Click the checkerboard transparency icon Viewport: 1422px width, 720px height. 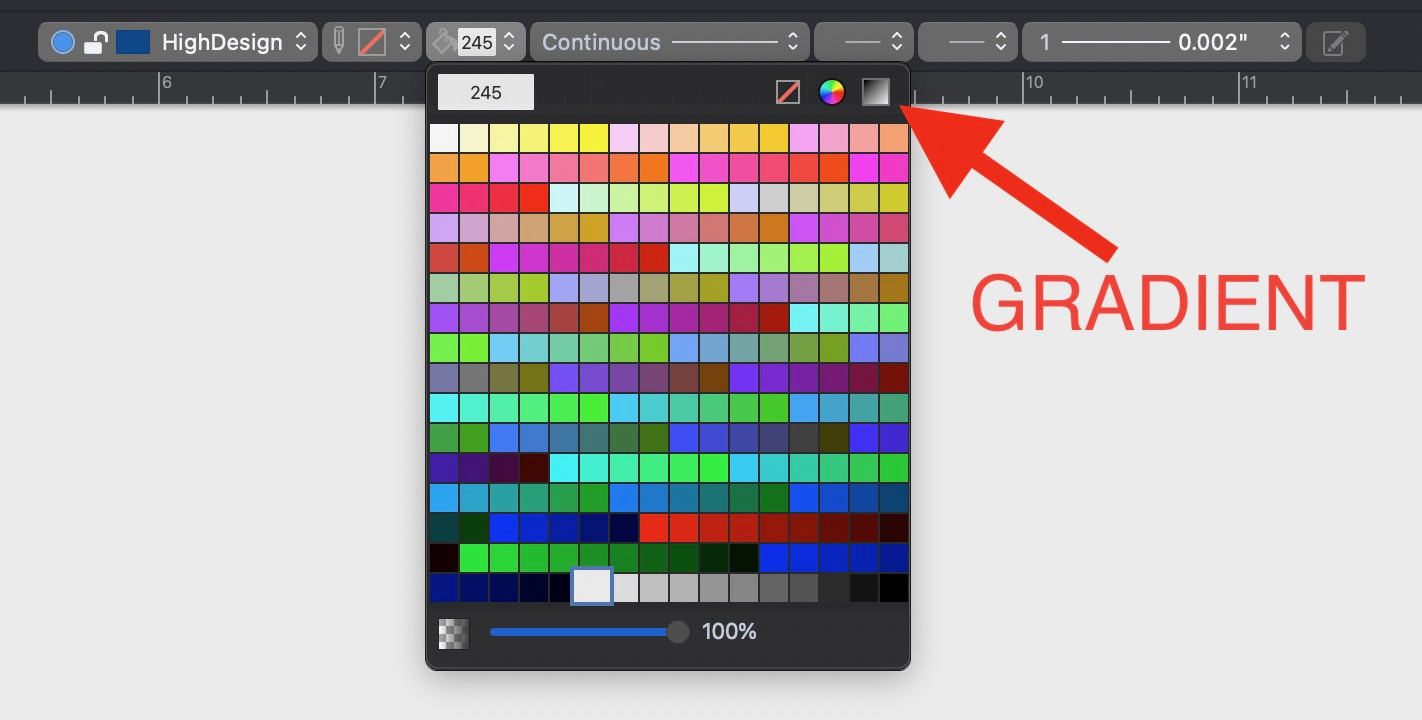454,633
